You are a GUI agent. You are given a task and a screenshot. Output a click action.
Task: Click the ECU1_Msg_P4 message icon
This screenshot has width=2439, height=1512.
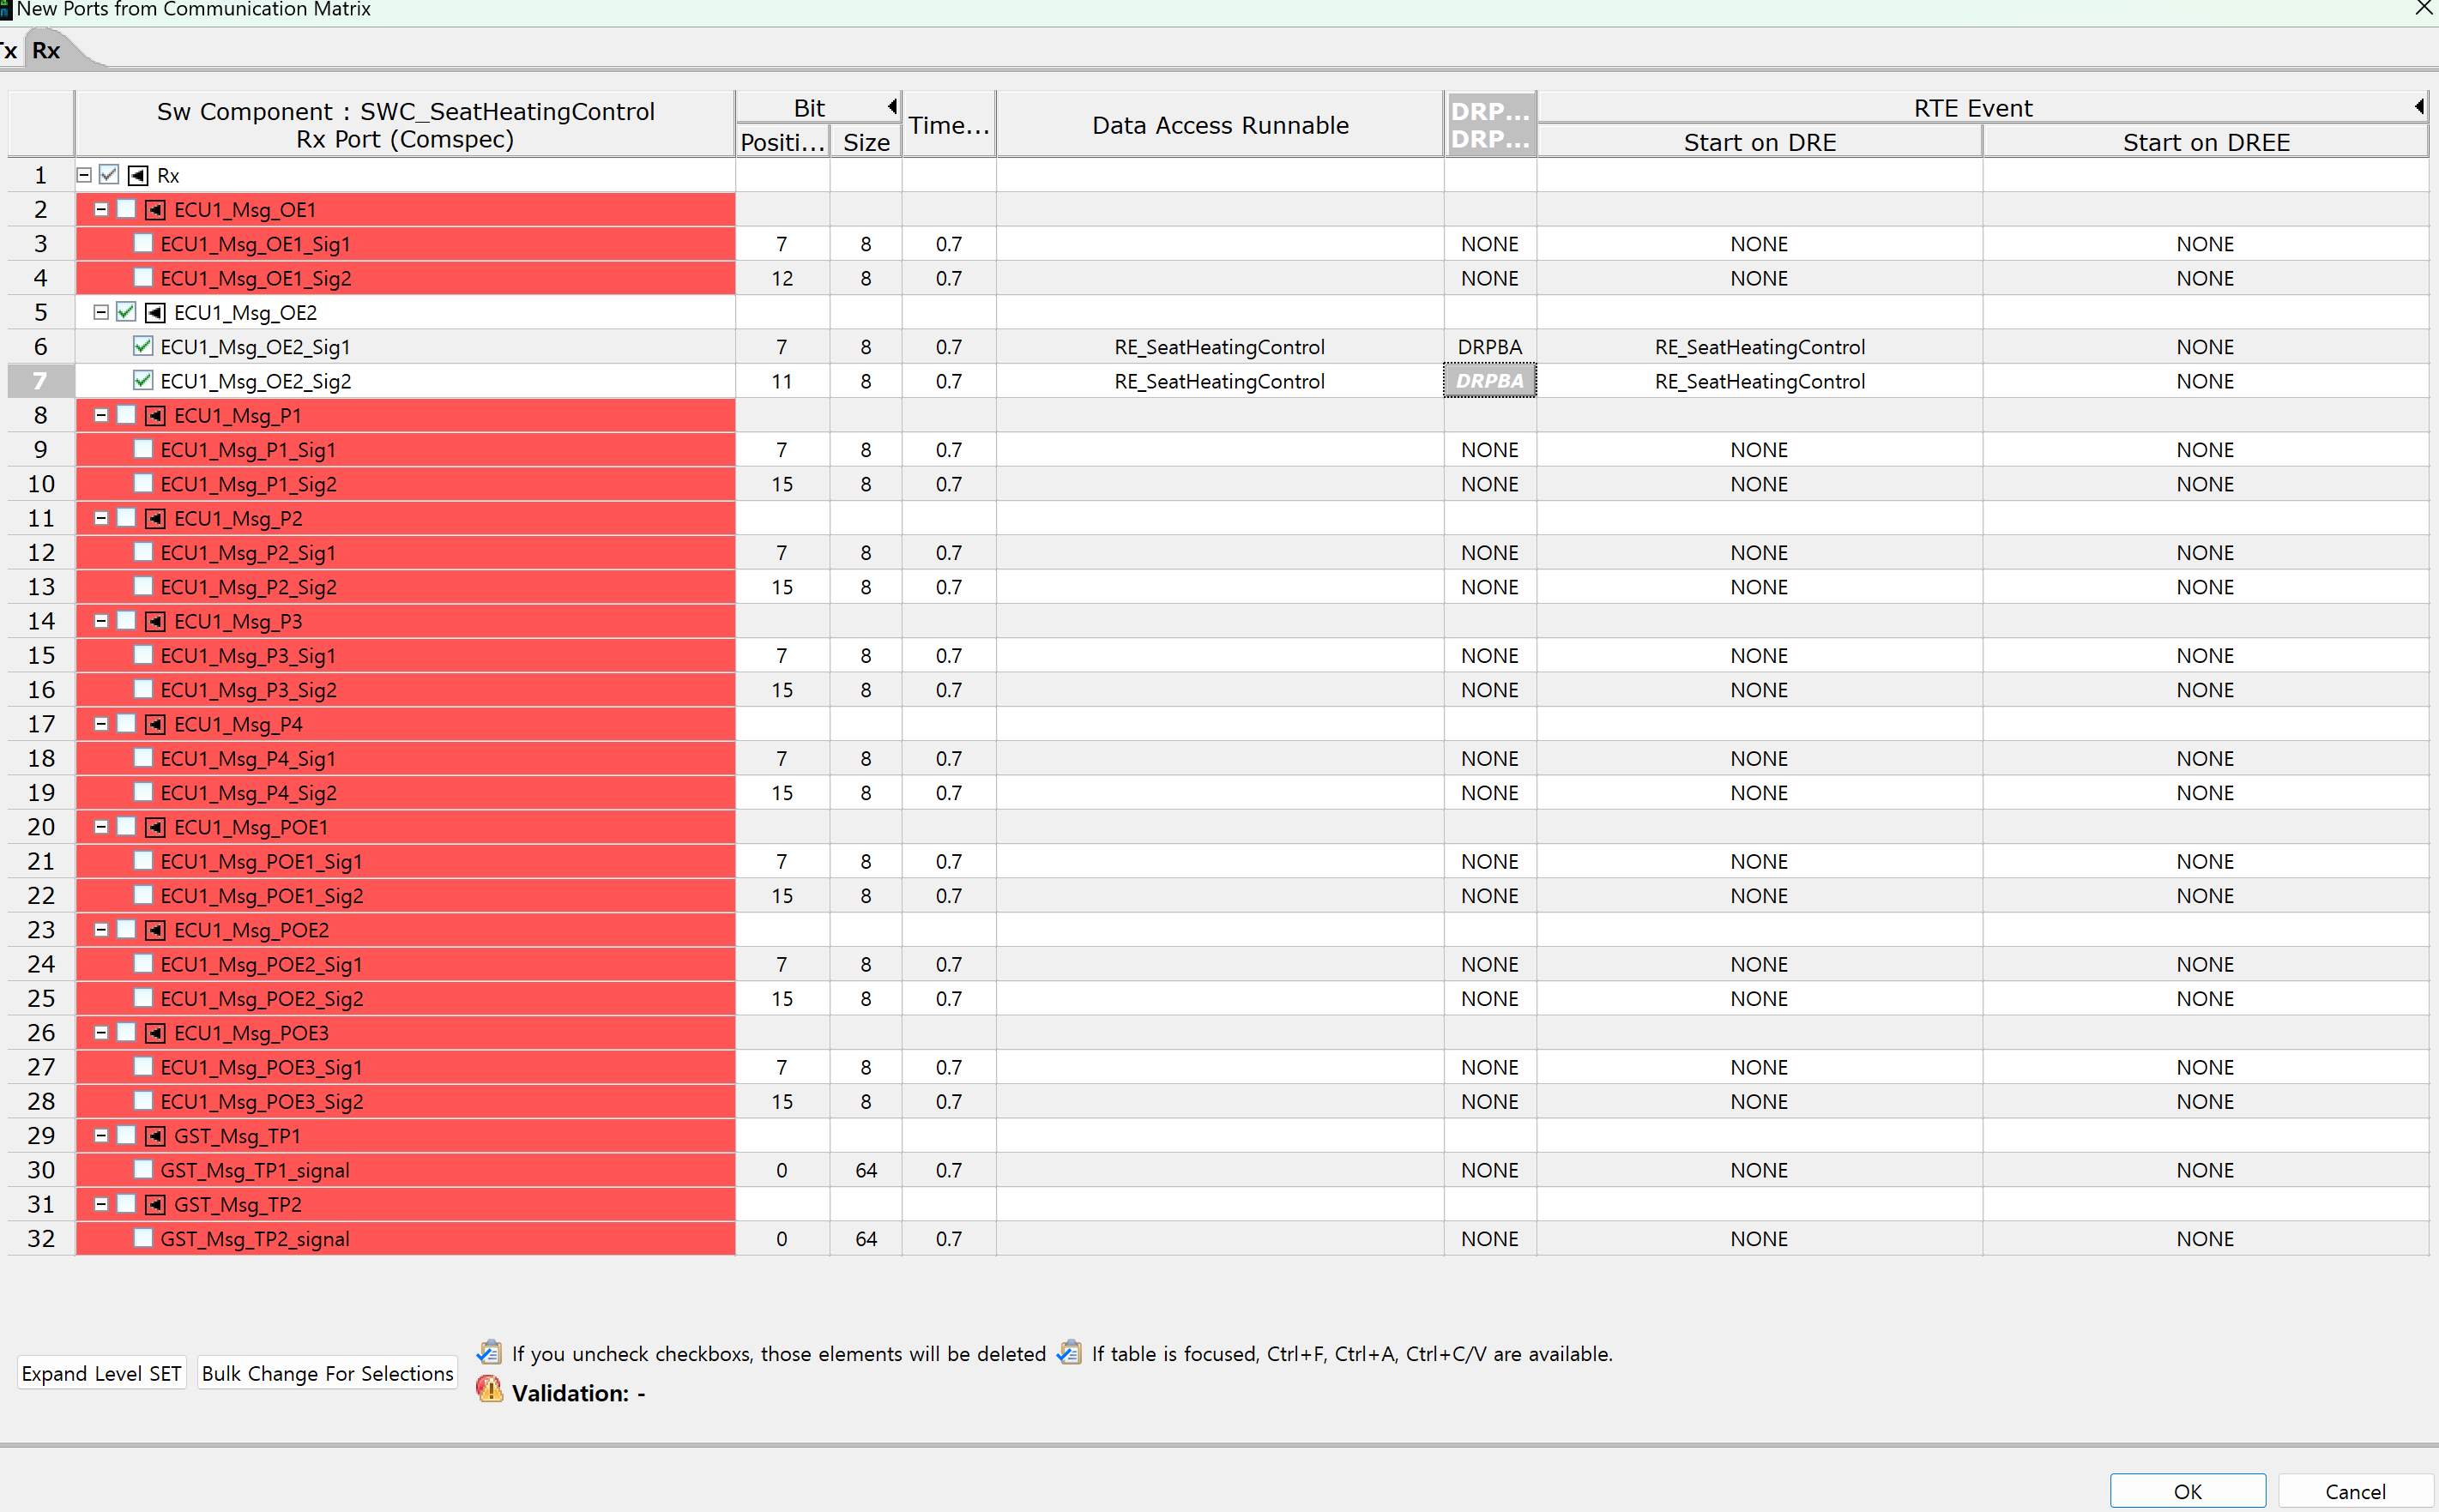coord(155,725)
